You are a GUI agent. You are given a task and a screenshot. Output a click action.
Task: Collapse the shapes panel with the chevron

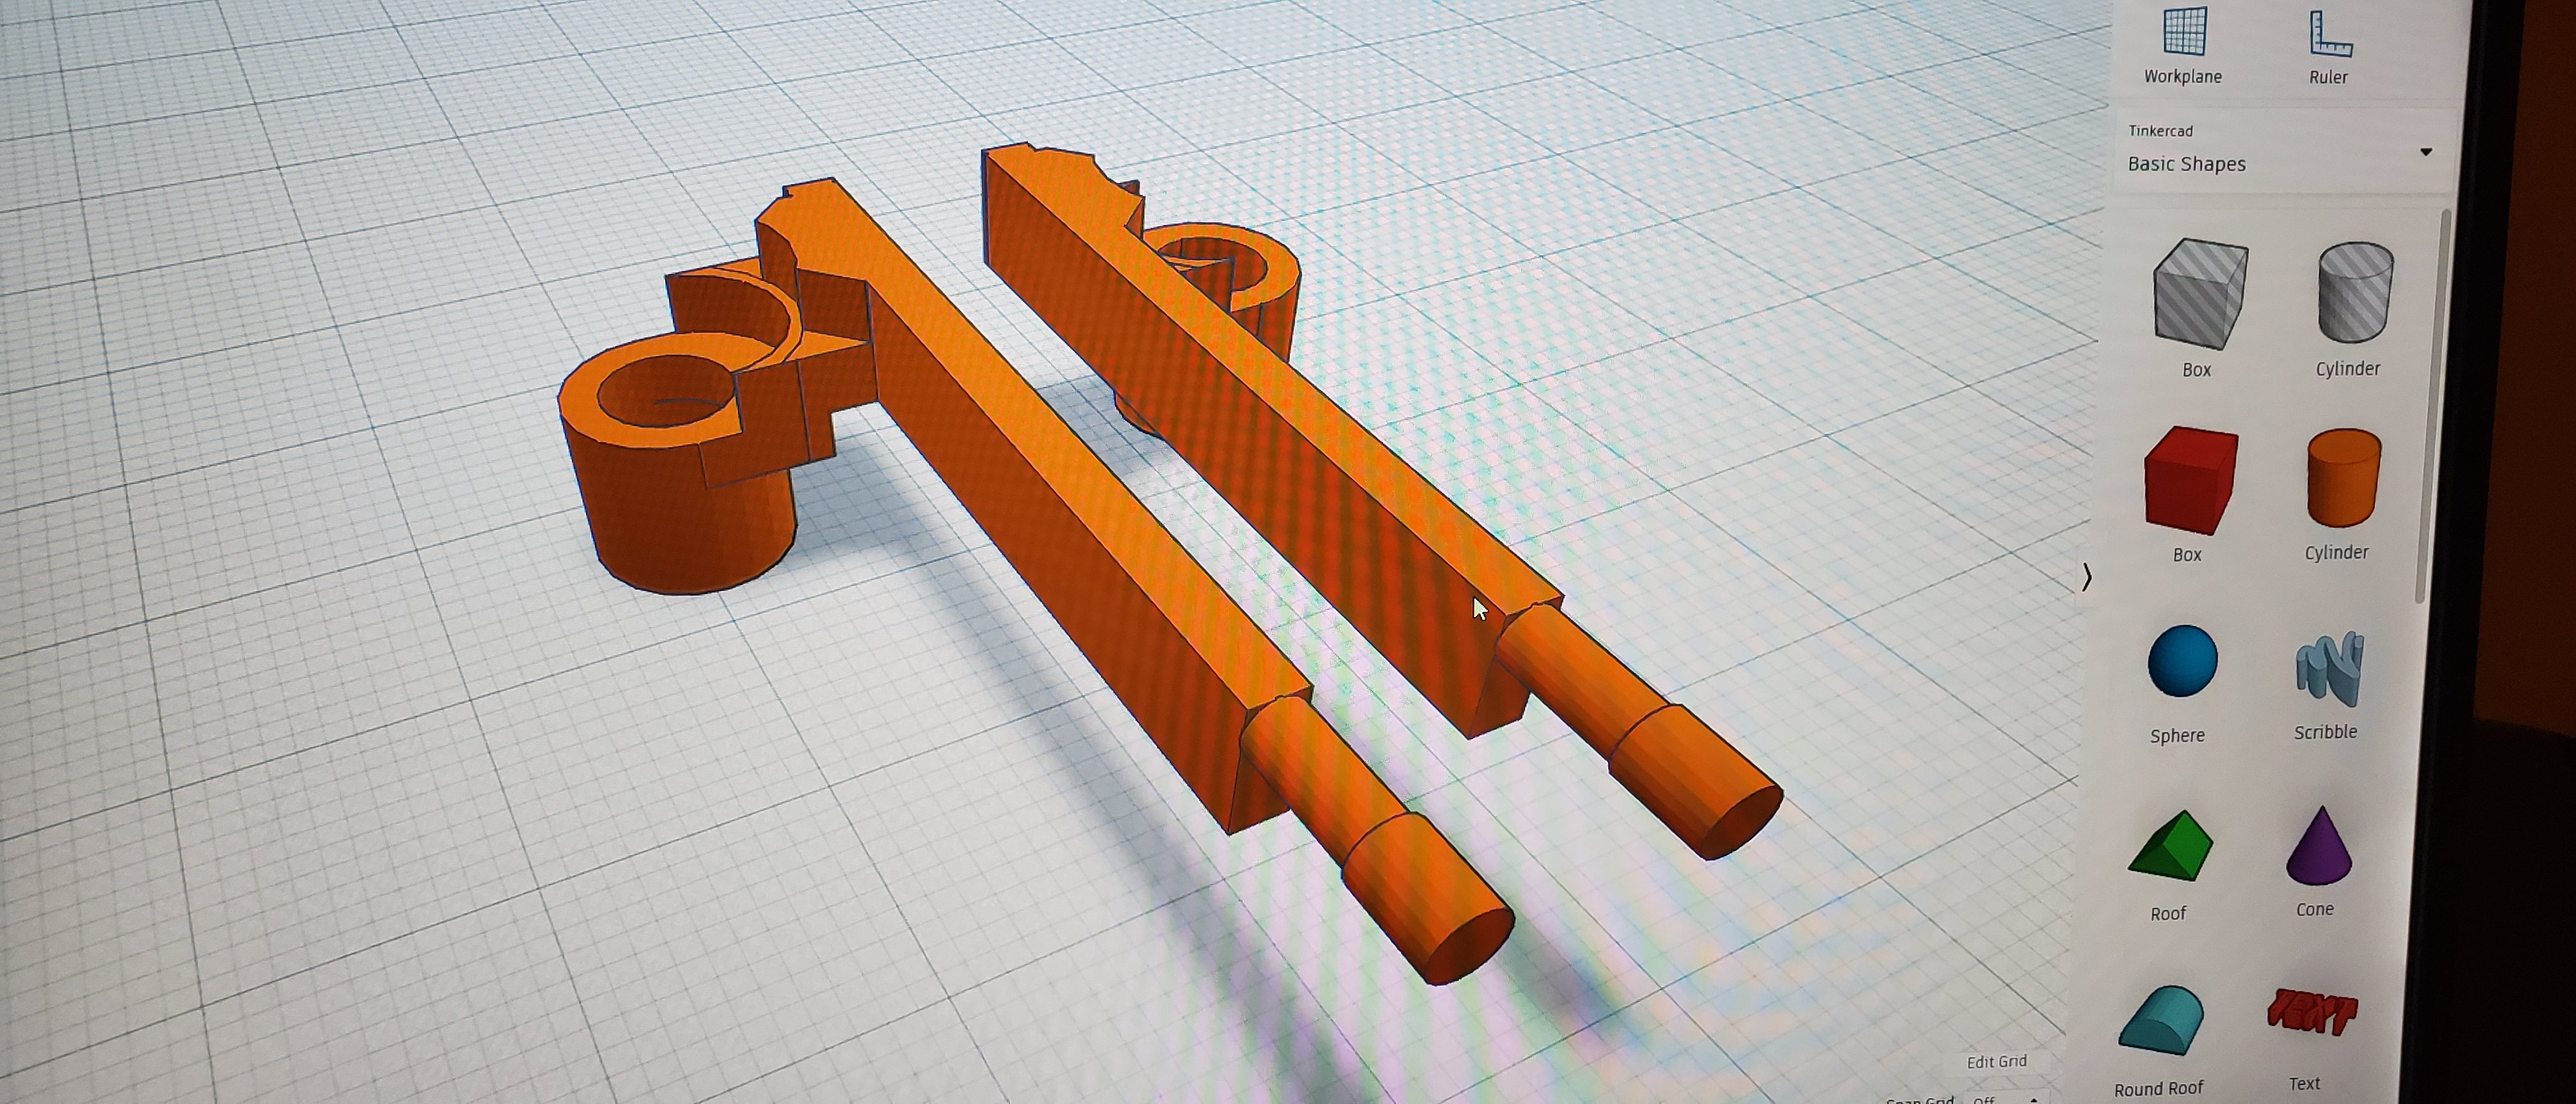click(2087, 577)
